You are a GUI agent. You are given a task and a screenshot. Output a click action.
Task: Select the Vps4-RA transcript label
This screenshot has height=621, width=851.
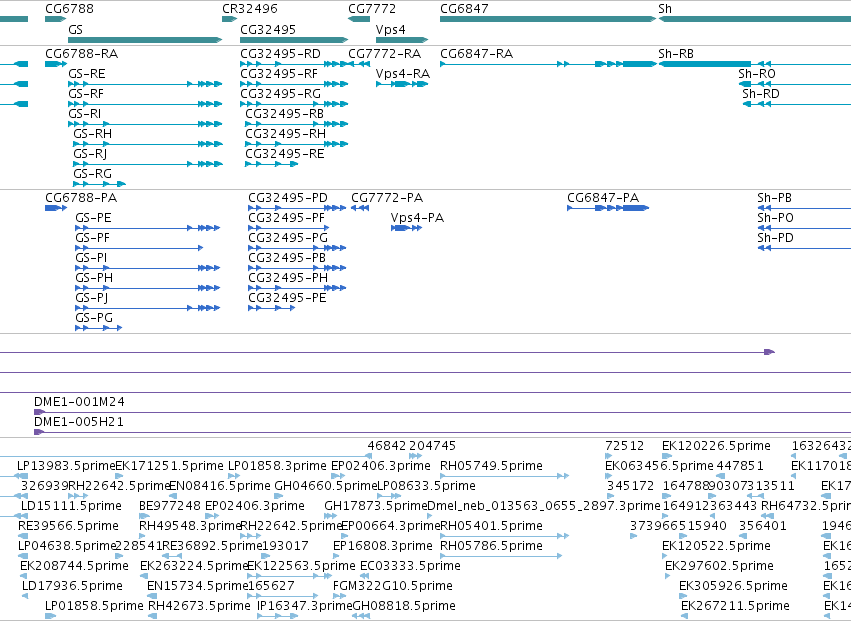click(x=403, y=74)
